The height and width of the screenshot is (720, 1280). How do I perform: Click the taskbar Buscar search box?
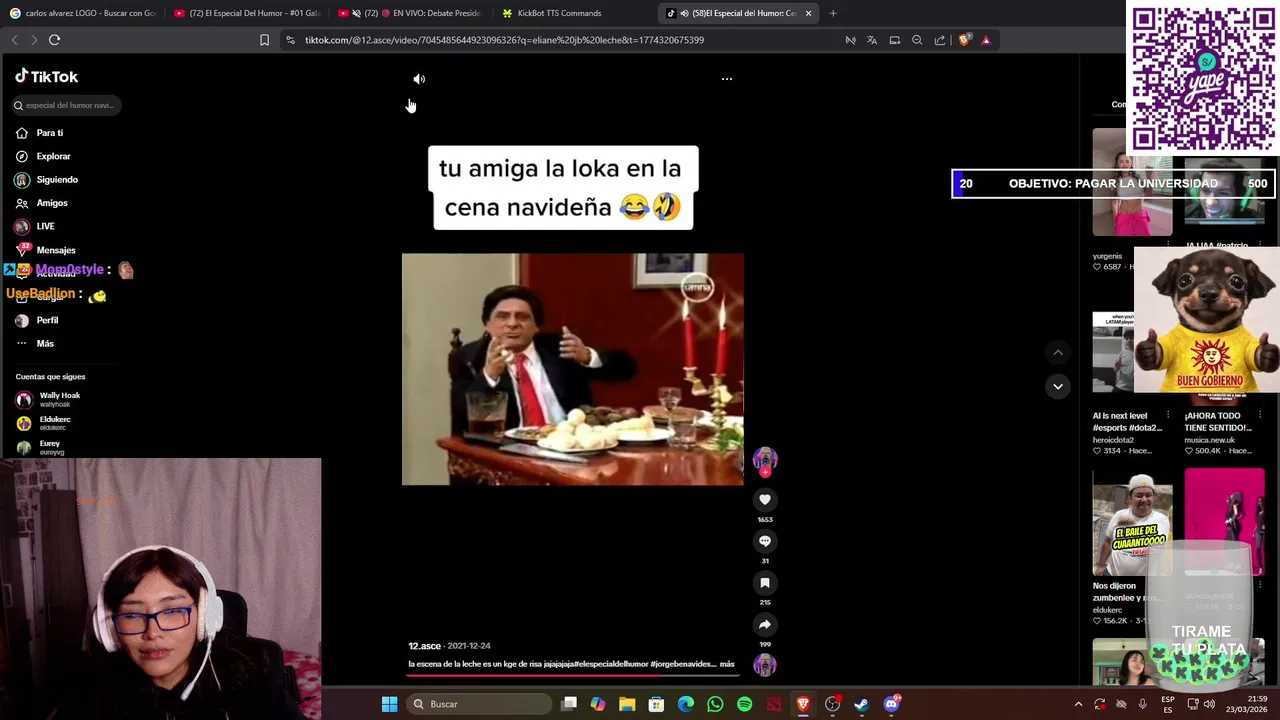(481, 704)
